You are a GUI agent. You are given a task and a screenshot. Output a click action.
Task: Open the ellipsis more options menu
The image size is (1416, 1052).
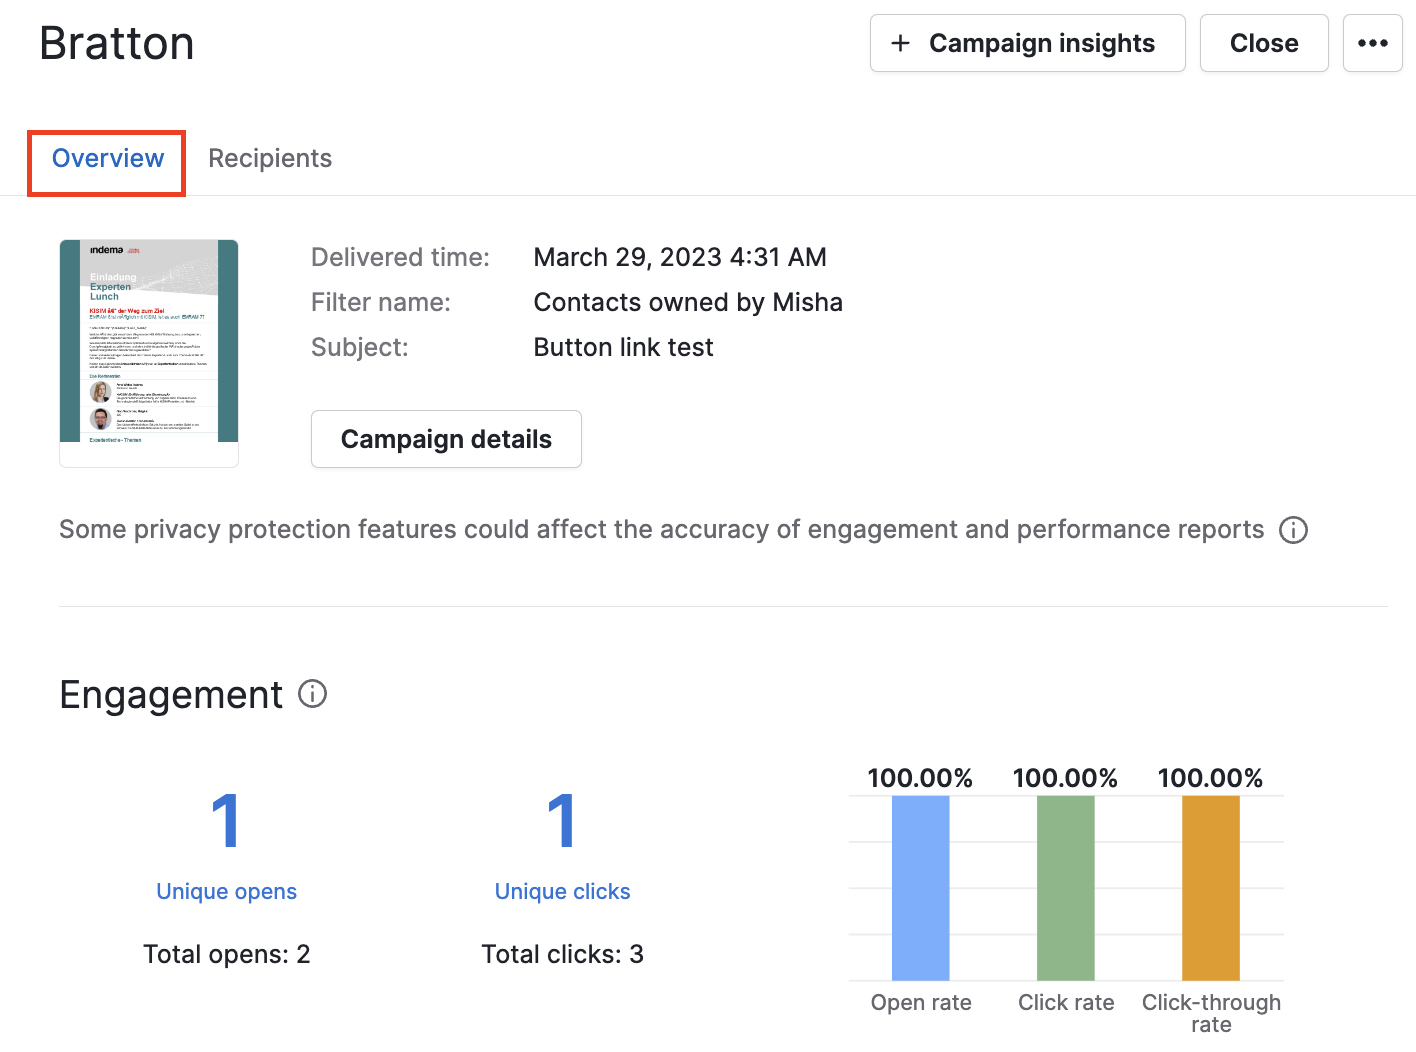pyautogui.click(x=1372, y=43)
